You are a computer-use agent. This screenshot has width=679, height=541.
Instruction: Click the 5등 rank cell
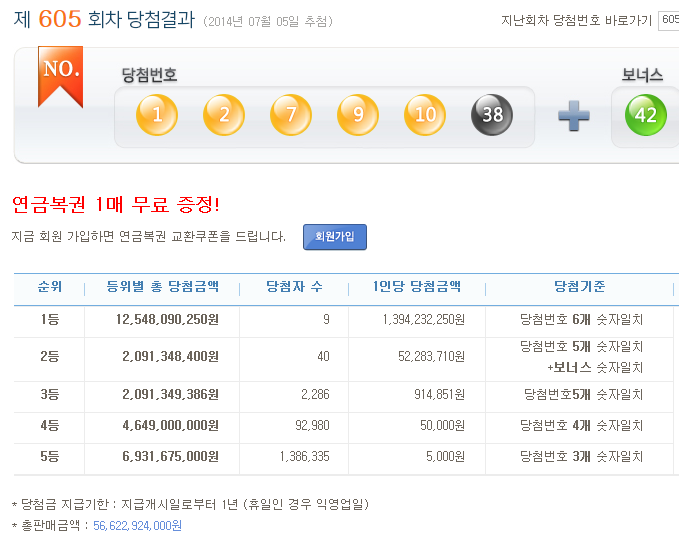[x=50, y=457]
